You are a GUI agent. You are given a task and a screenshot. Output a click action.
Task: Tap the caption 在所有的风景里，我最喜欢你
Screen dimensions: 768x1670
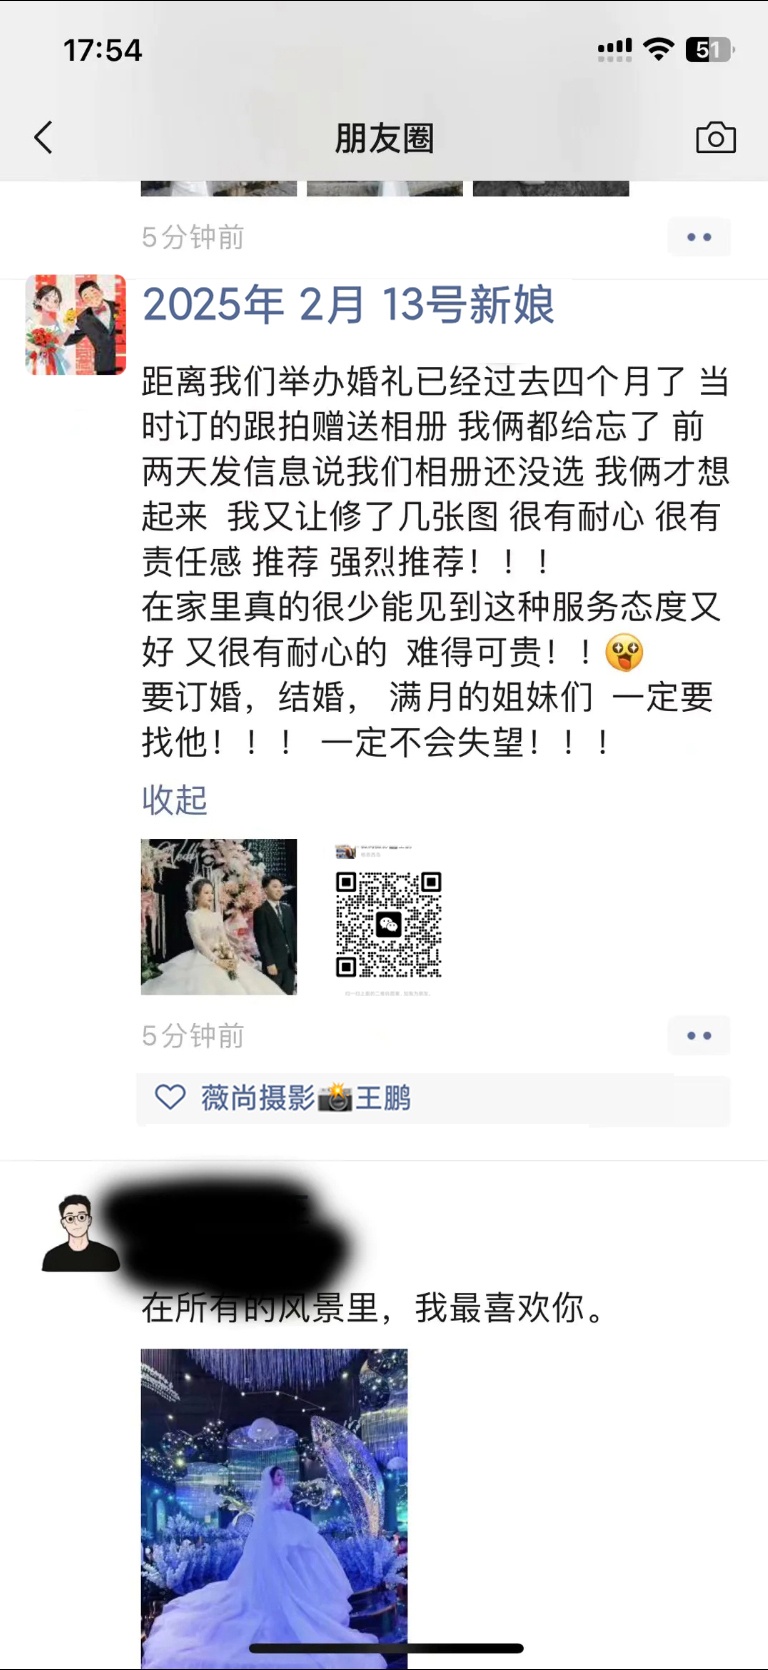point(375,1307)
